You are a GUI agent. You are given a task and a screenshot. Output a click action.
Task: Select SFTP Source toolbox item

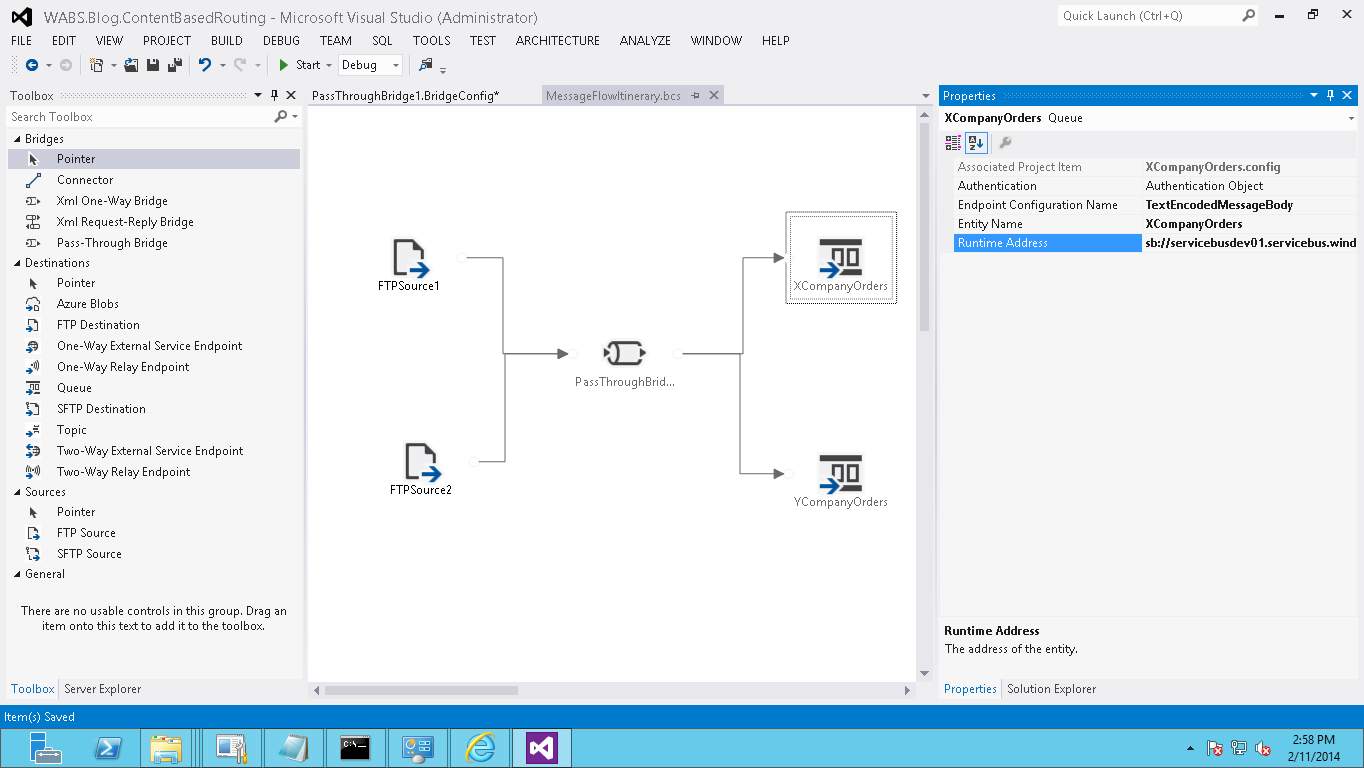89,554
